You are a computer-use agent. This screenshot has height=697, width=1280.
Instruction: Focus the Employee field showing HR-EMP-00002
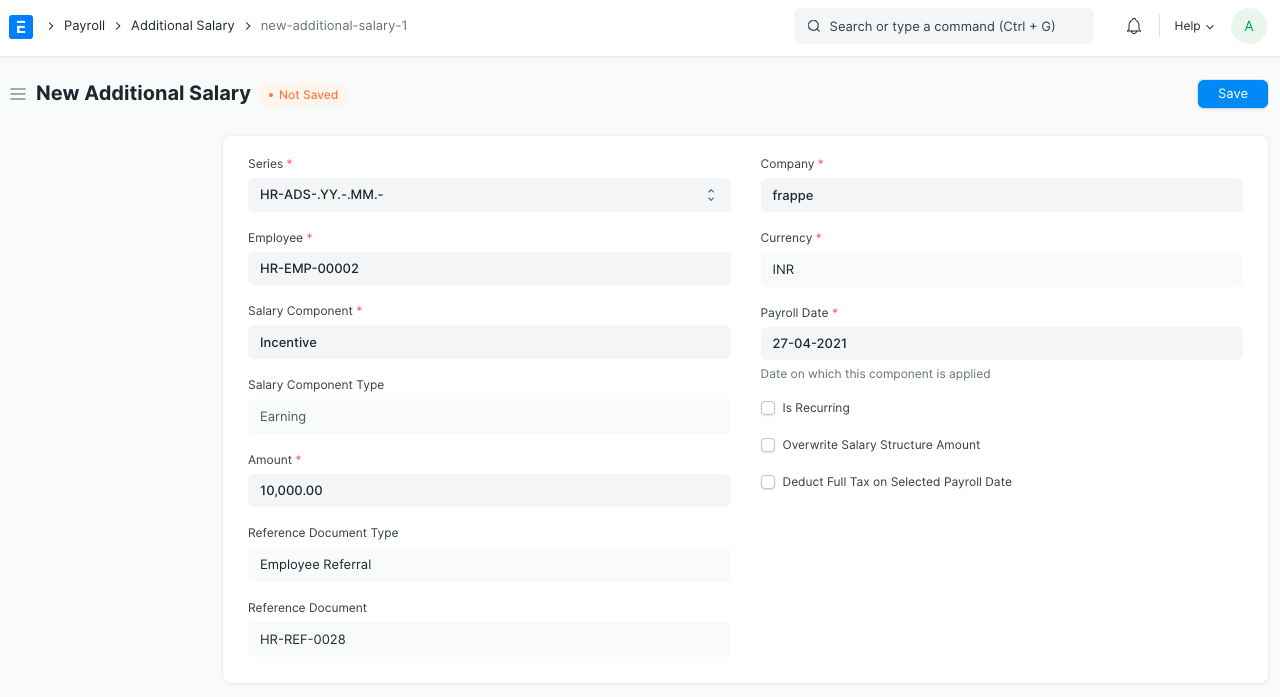pyautogui.click(x=489, y=268)
